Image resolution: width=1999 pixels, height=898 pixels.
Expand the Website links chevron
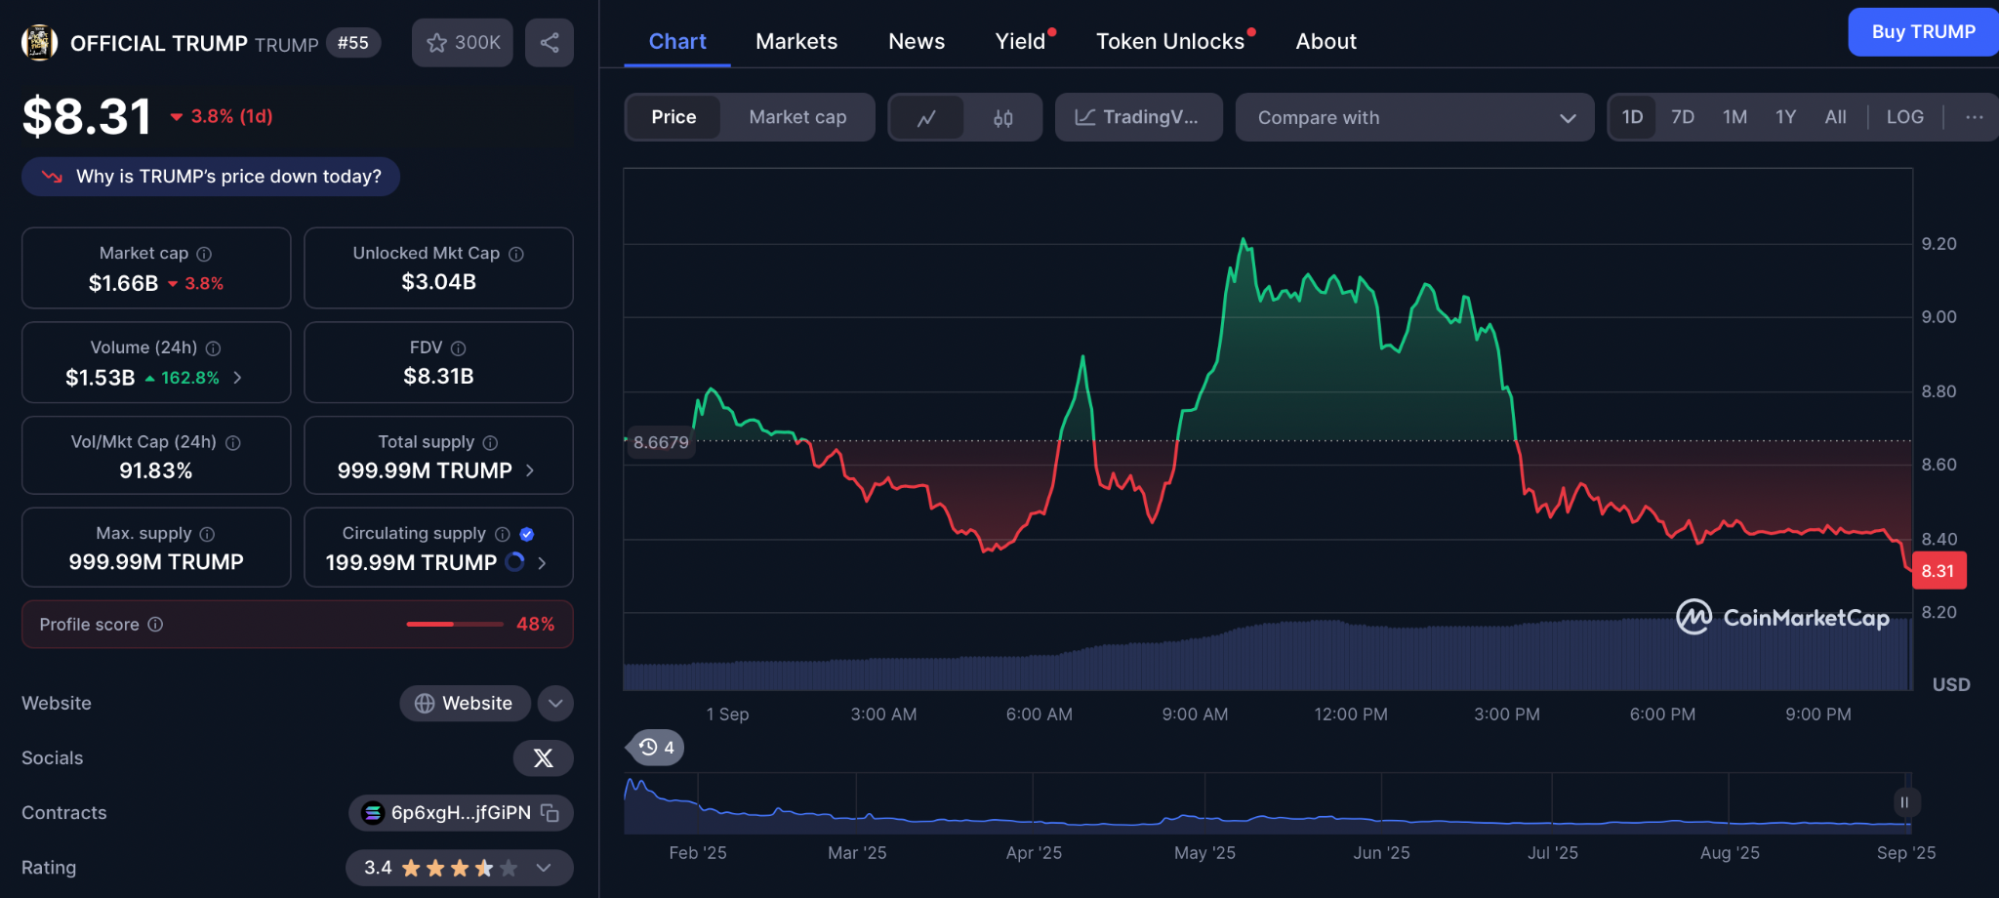(555, 703)
